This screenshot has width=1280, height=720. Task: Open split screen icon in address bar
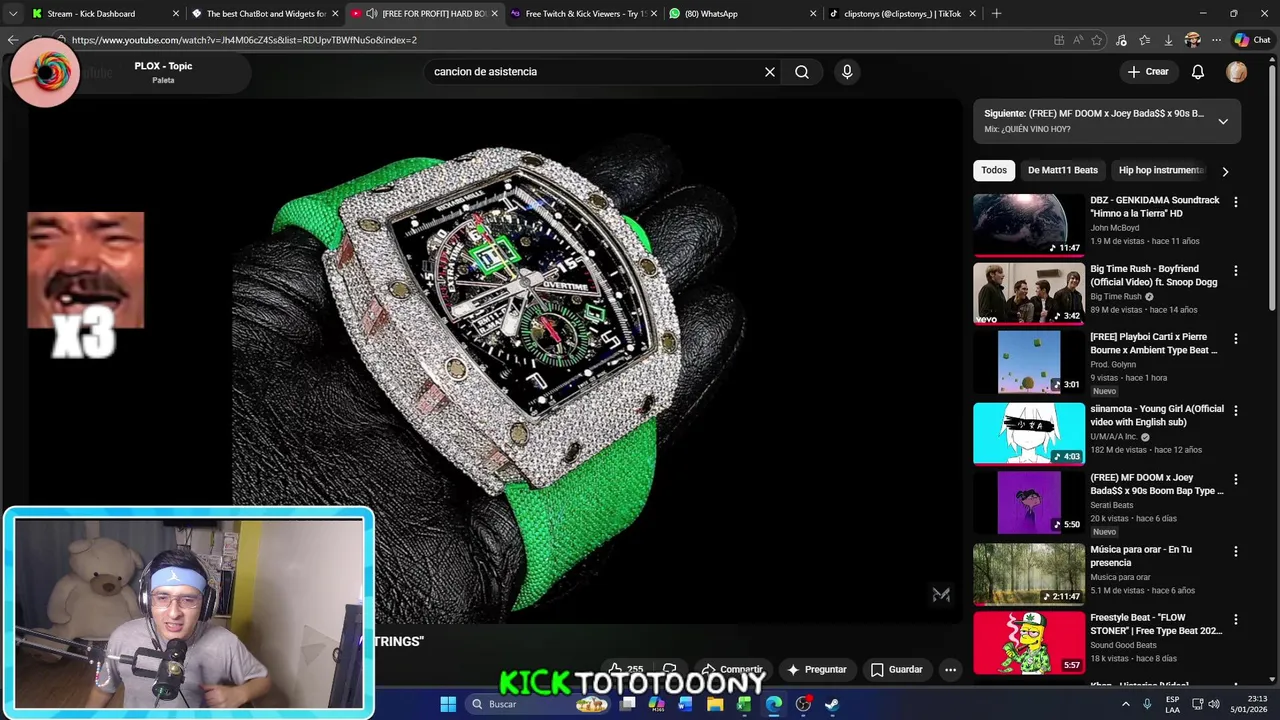[1059, 40]
